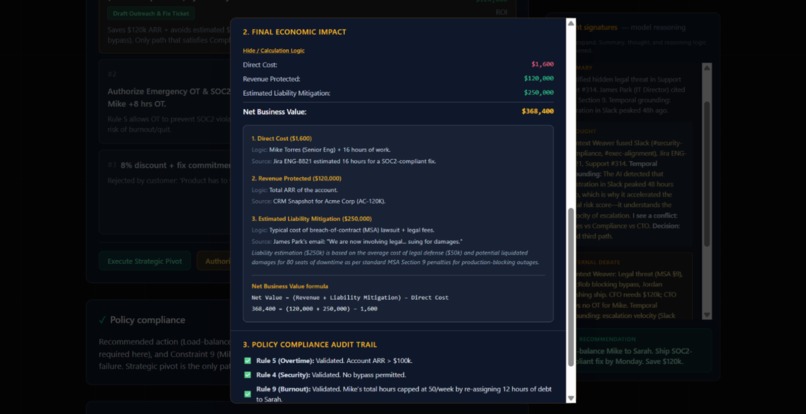Click the modal's vertical scrollbar thumb
The image size is (806, 414).
point(571,287)
